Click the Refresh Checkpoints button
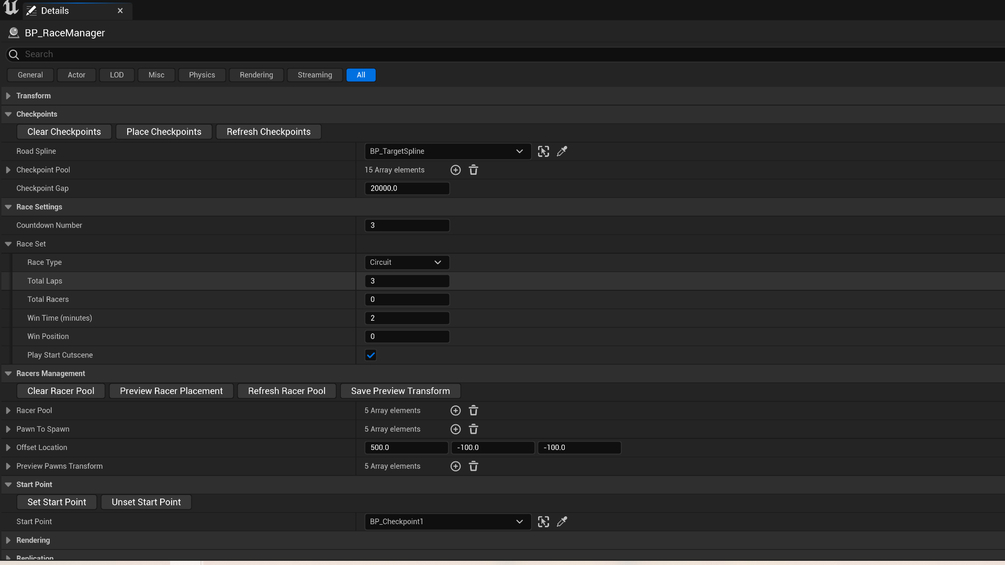The height and width of the screenshot is (565, 1005). [269, 132]
